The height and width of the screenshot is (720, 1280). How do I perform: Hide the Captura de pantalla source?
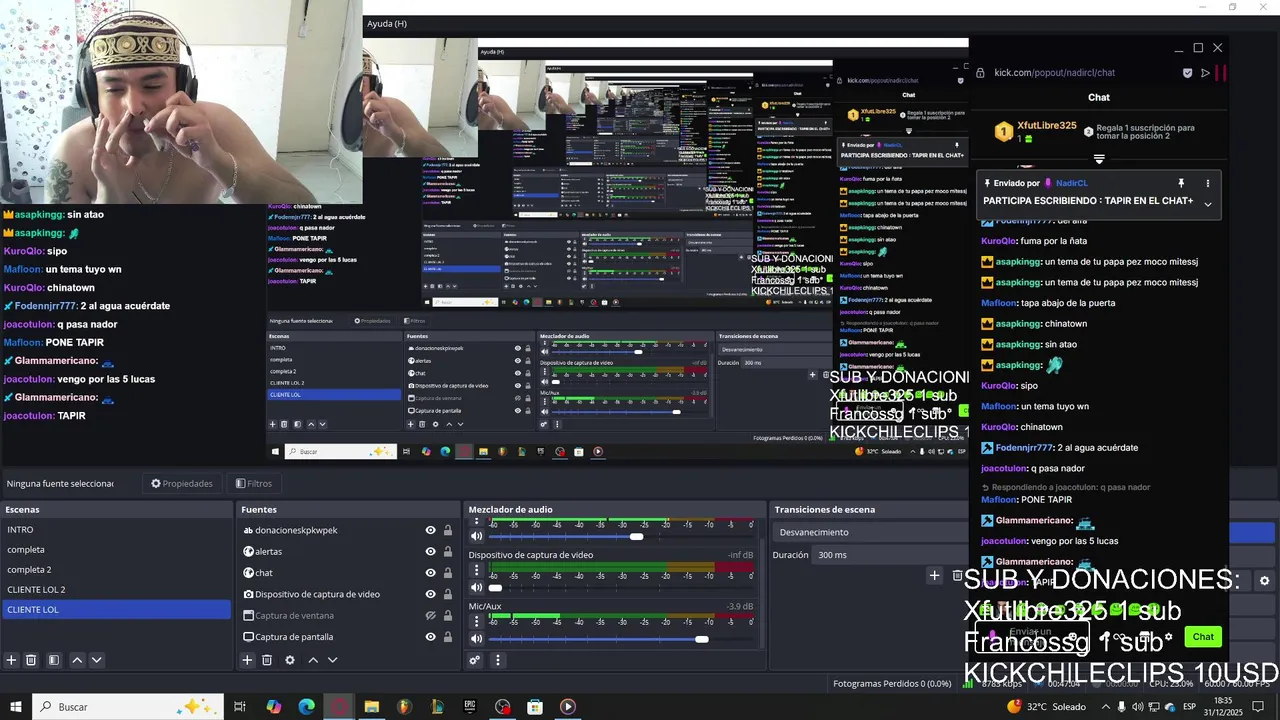click(430, 637)
